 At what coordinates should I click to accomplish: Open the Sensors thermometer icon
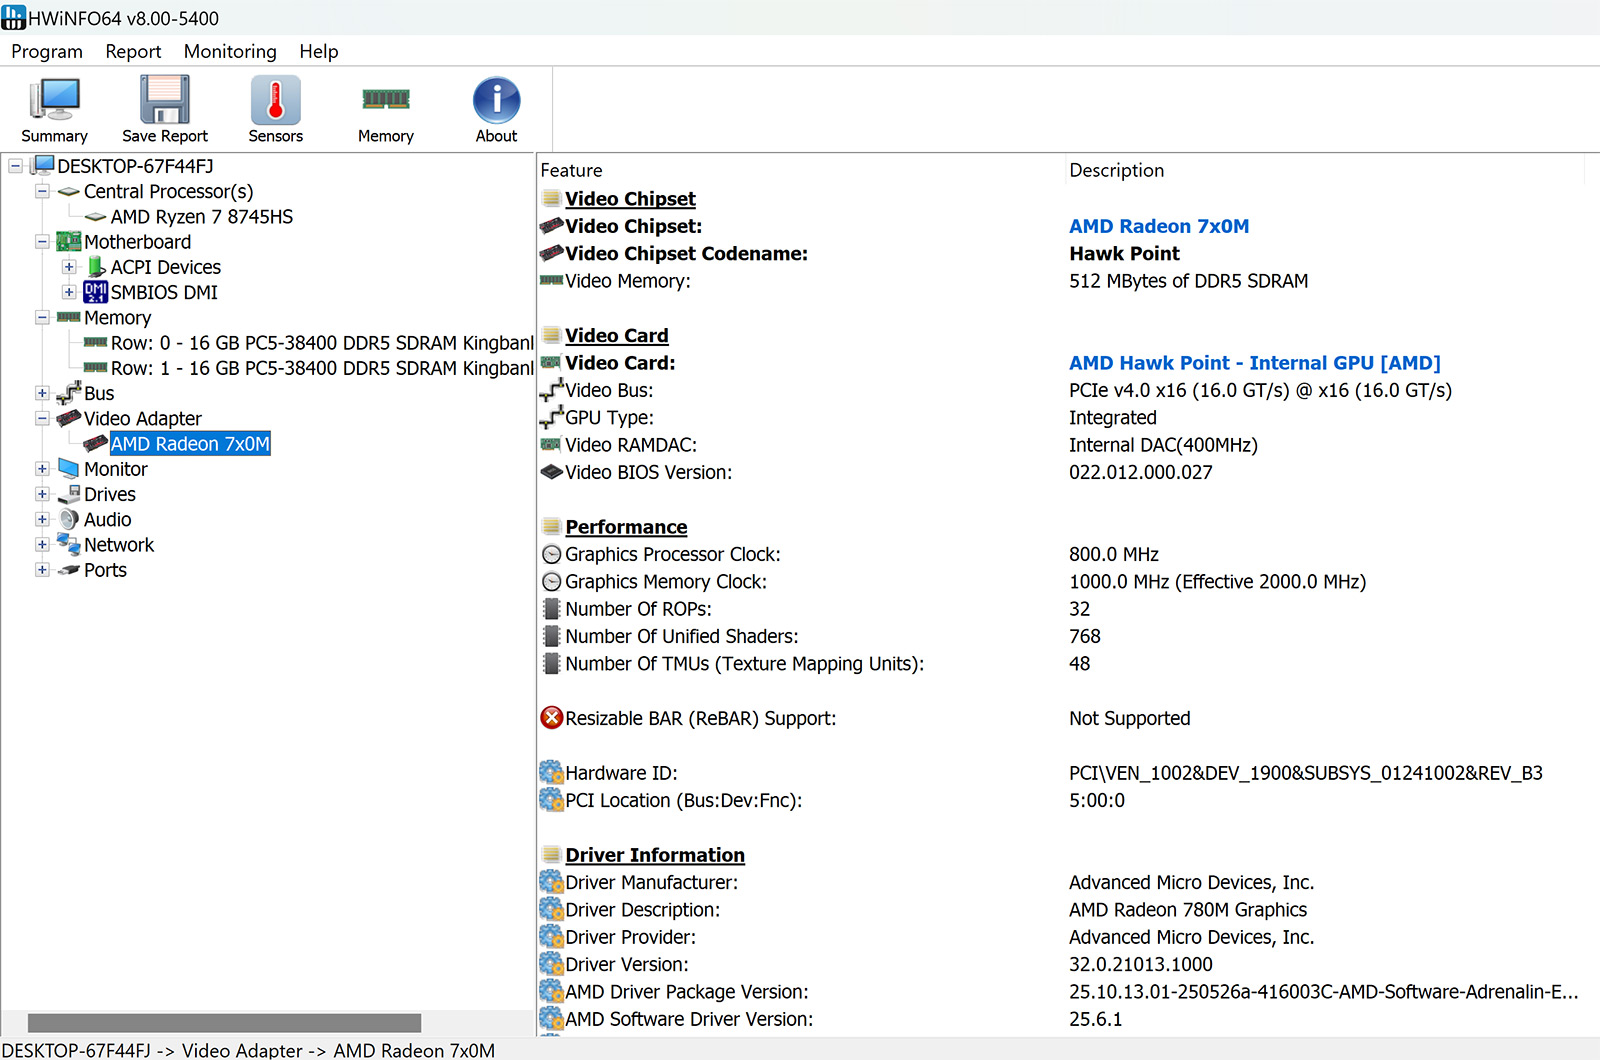coord(276,100)
